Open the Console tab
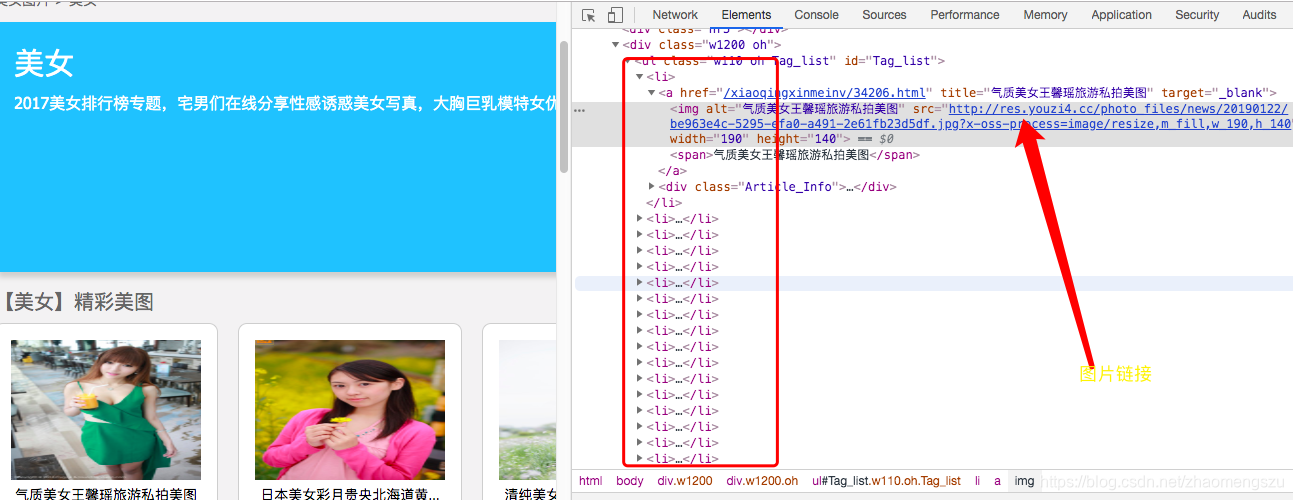This screenshot has height=500, width=1293. (816, 15)
